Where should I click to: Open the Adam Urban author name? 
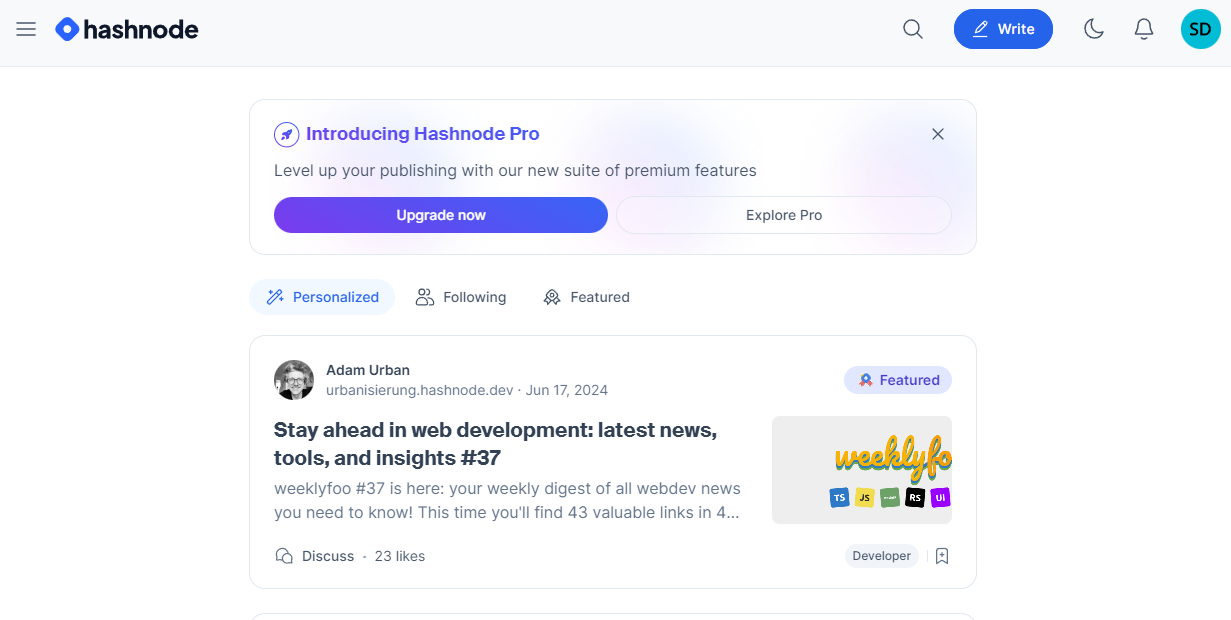(x=368, y=370)
